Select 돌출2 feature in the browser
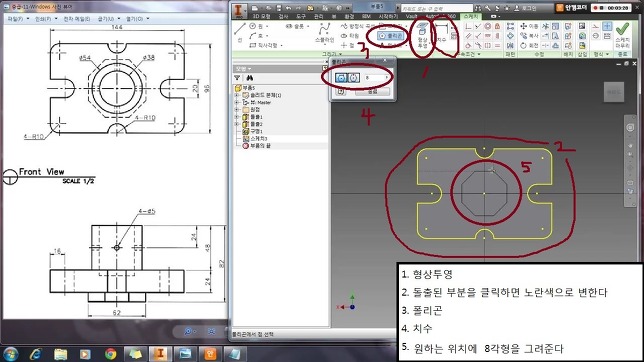 [x=253, y=124]
